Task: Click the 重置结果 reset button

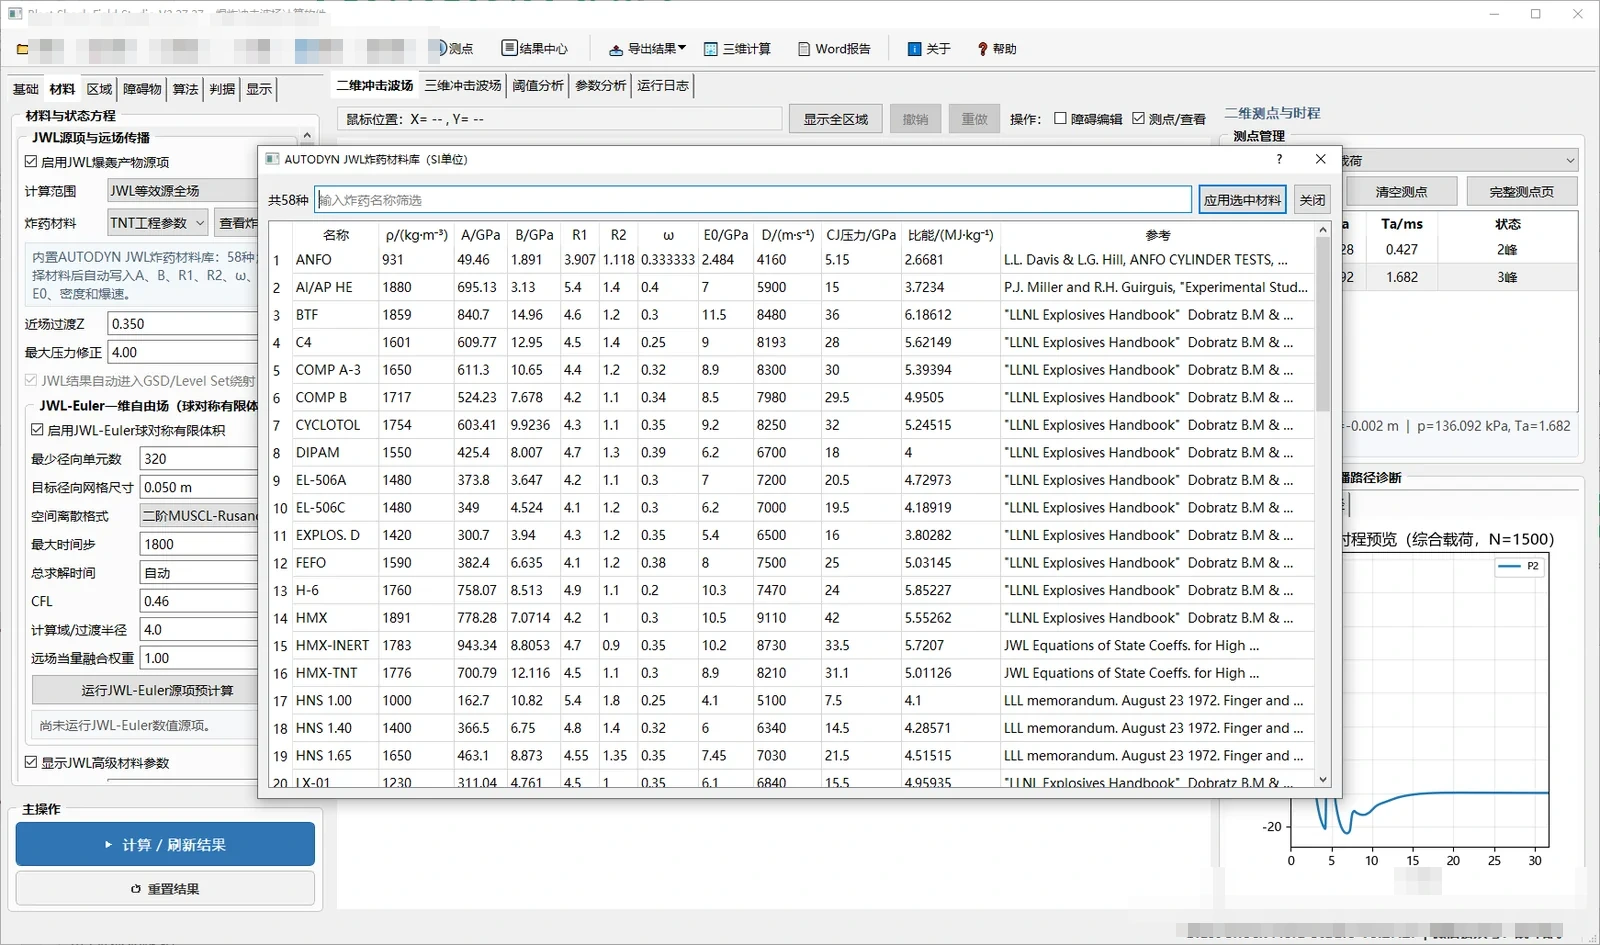Action: [165, 888]
